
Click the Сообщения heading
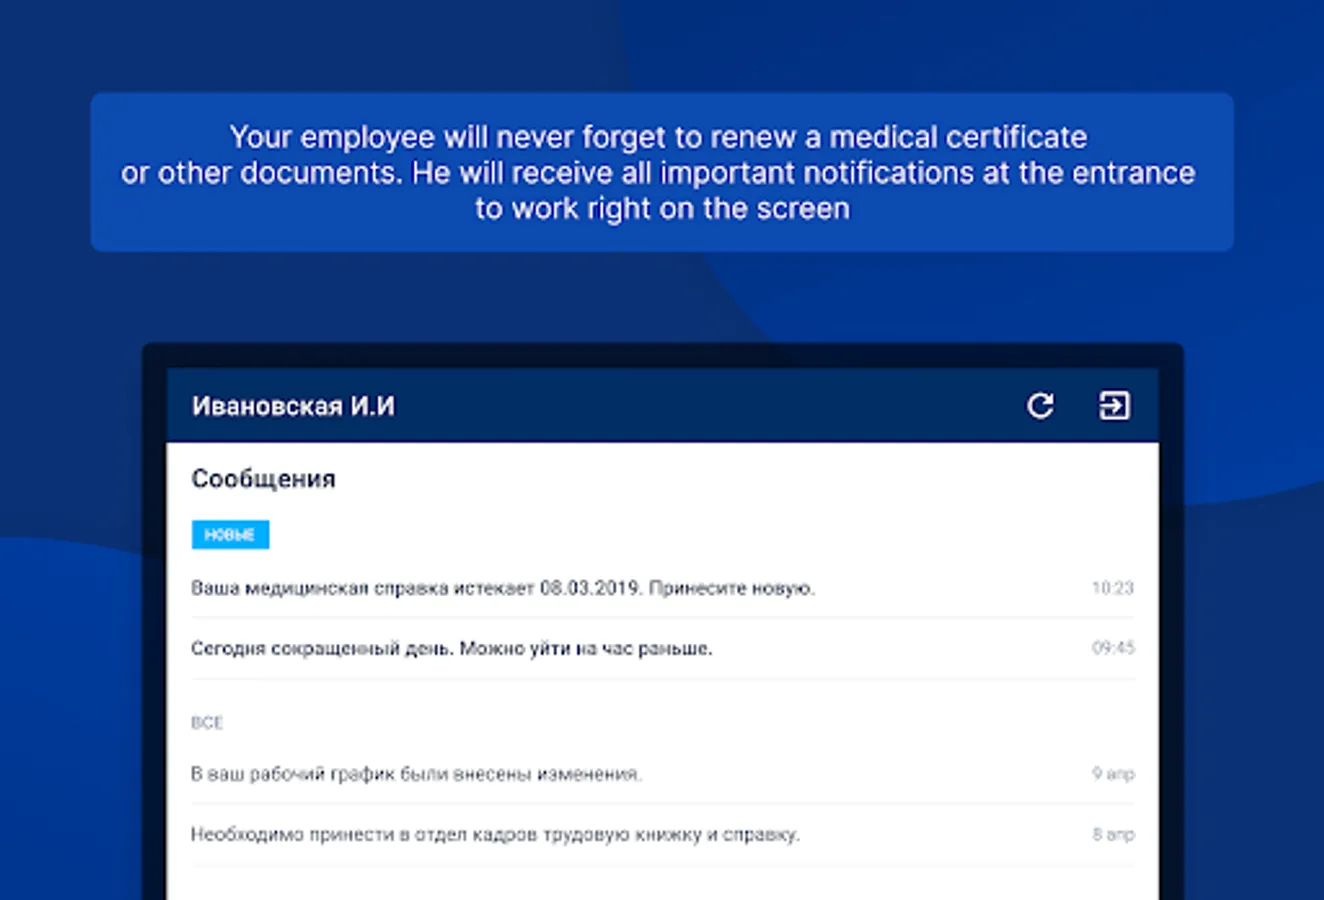(263, 479)
